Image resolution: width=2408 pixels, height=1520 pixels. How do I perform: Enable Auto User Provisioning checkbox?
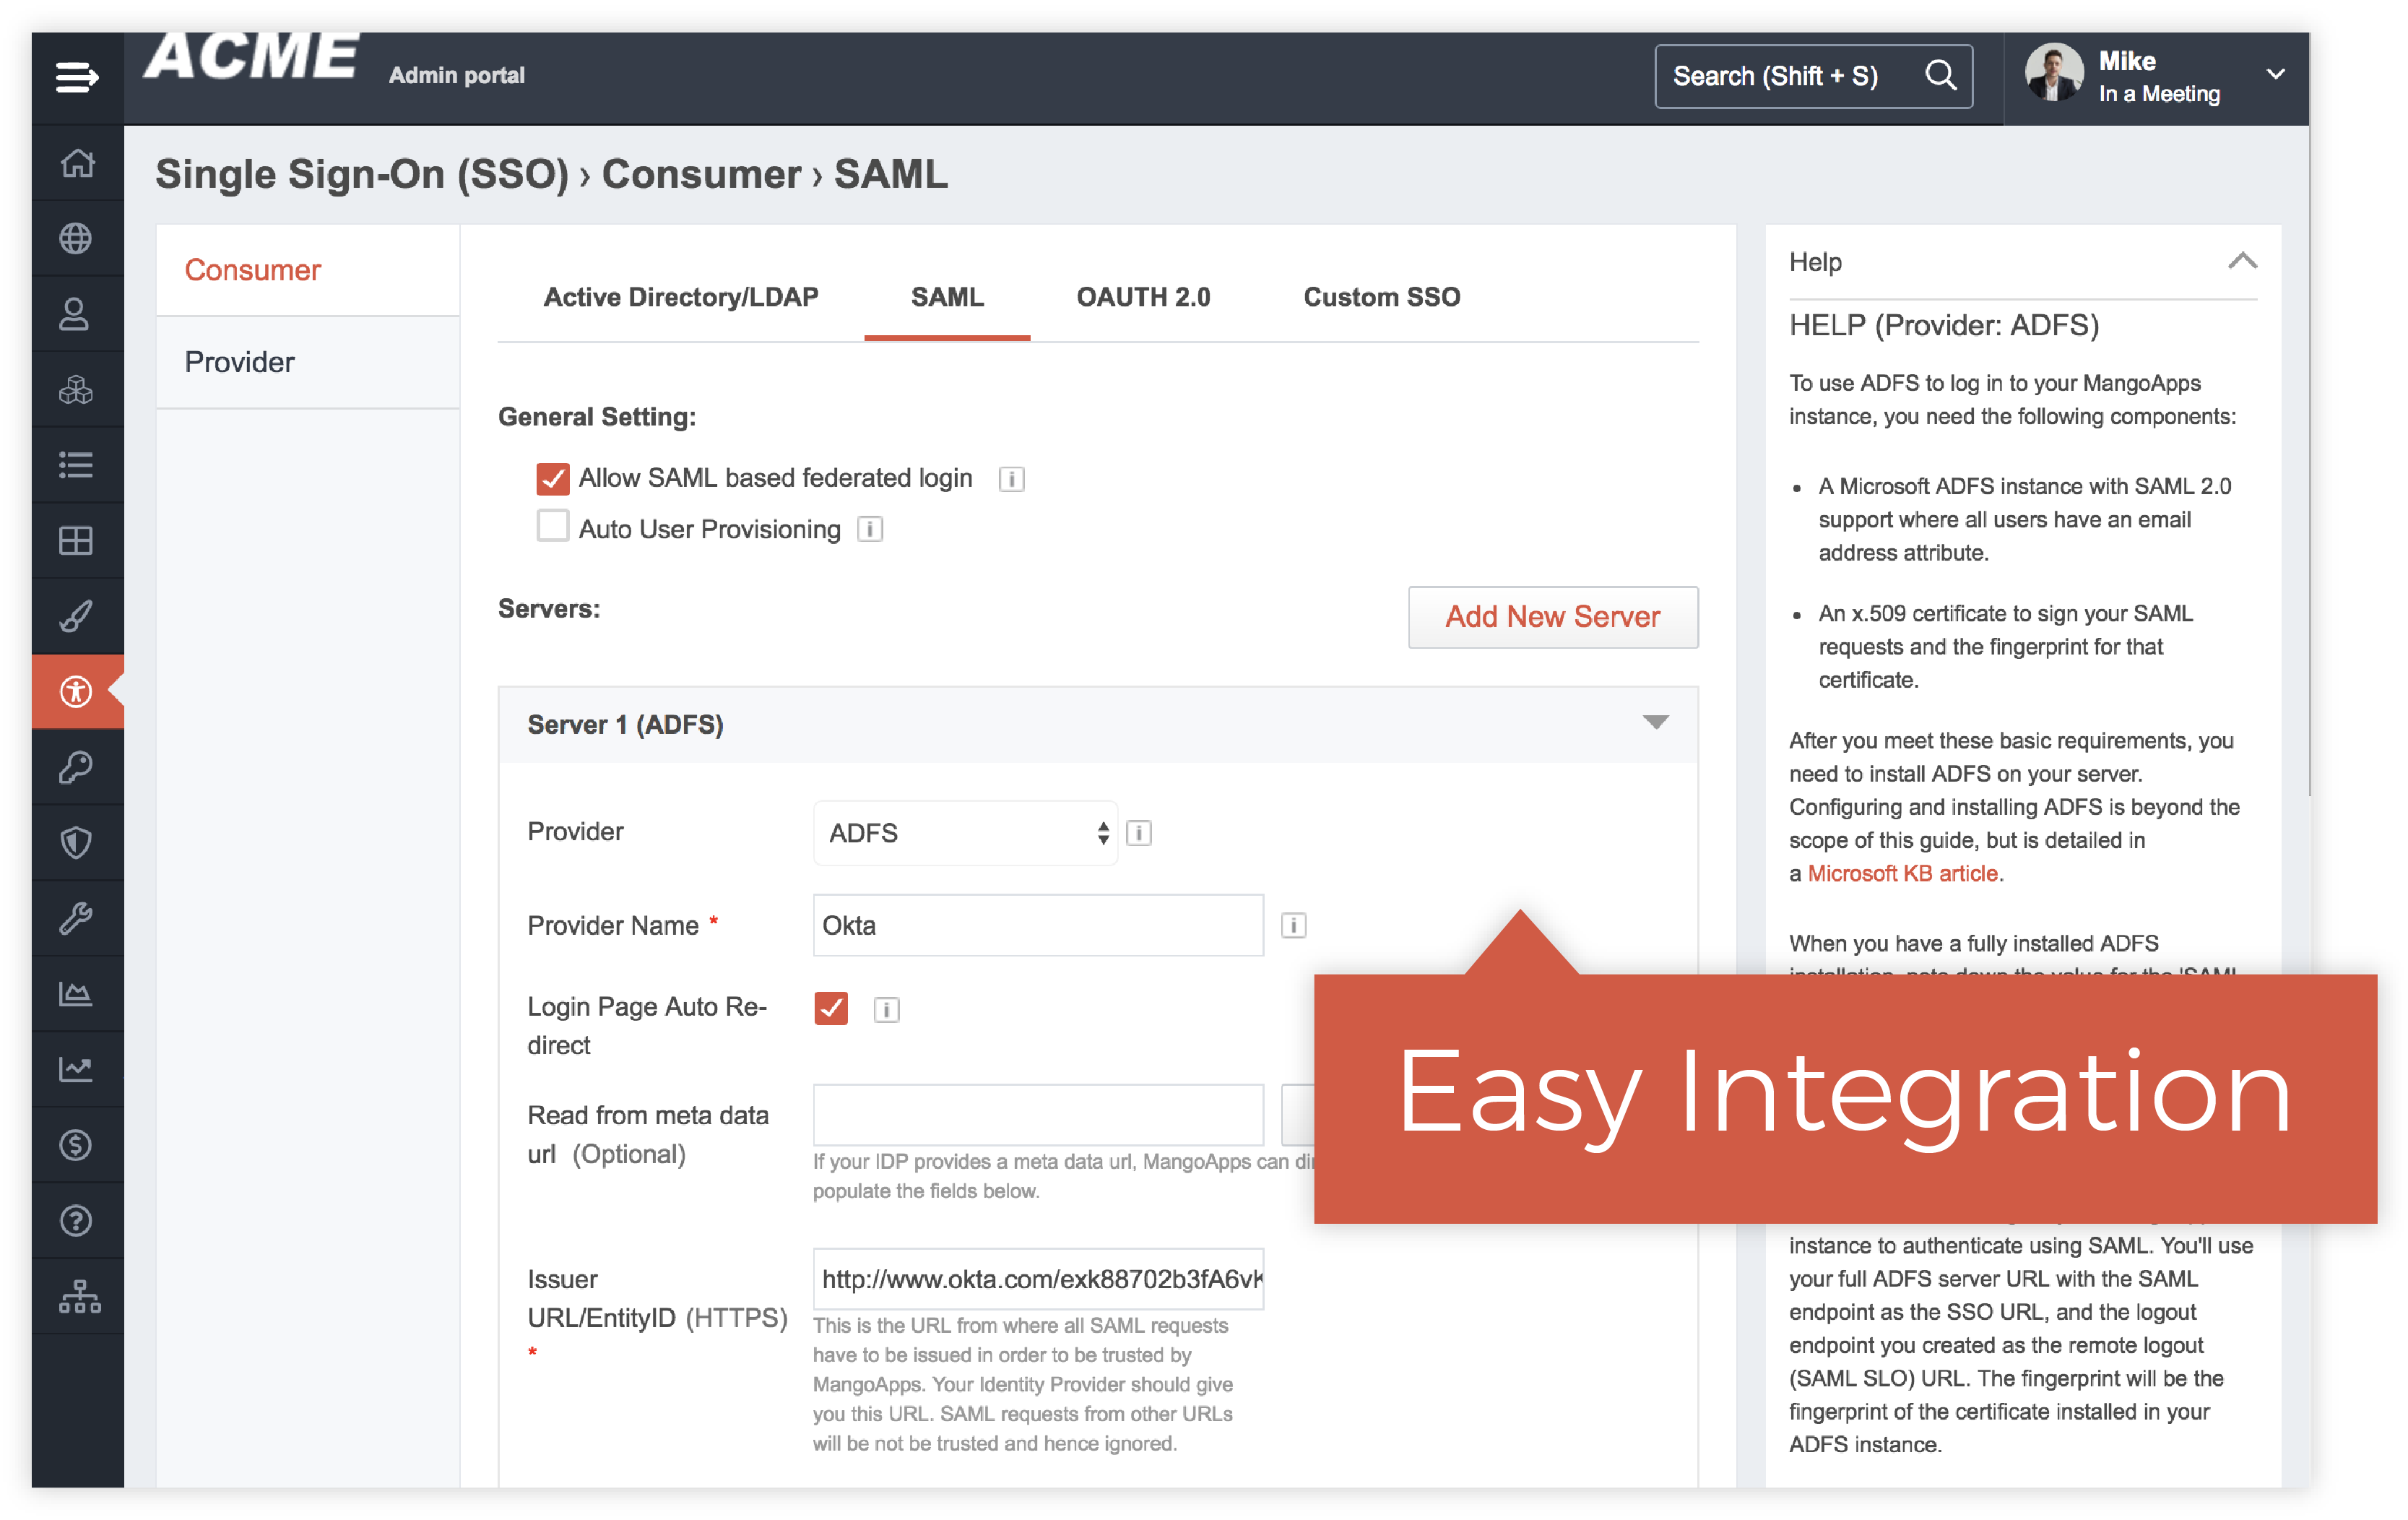point(553,526)
